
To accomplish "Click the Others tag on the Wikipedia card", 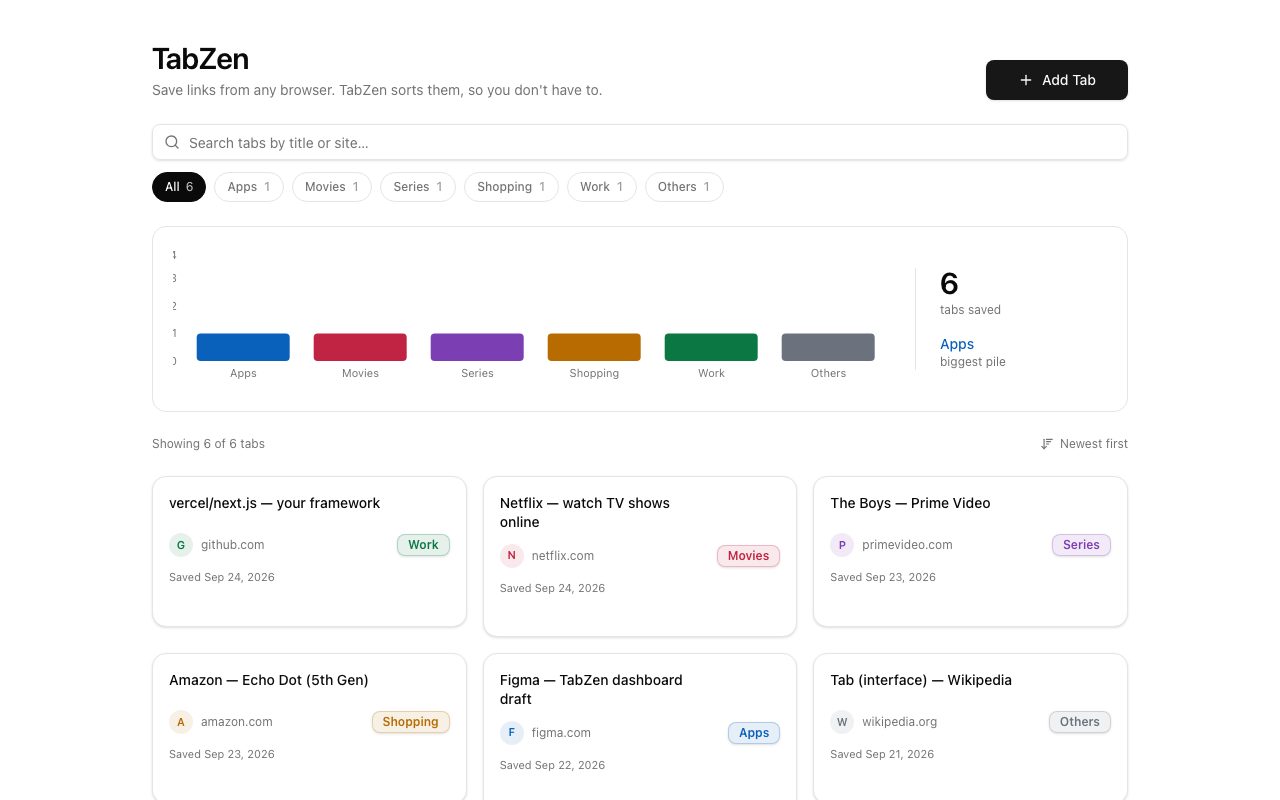I will 1080,722.
